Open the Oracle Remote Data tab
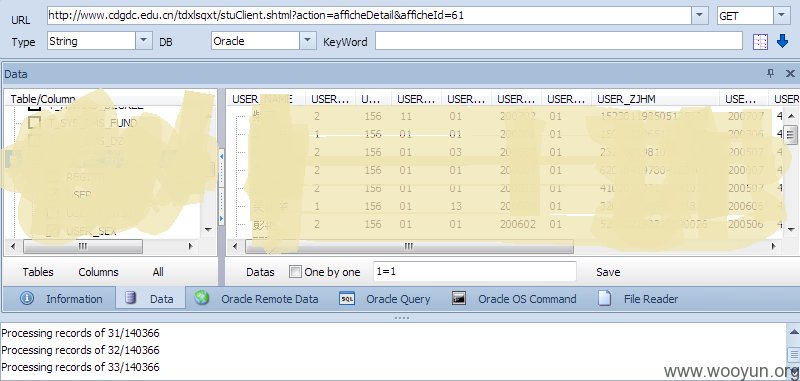The width and height of the screenshot is (800, 381). click(257, 299)
